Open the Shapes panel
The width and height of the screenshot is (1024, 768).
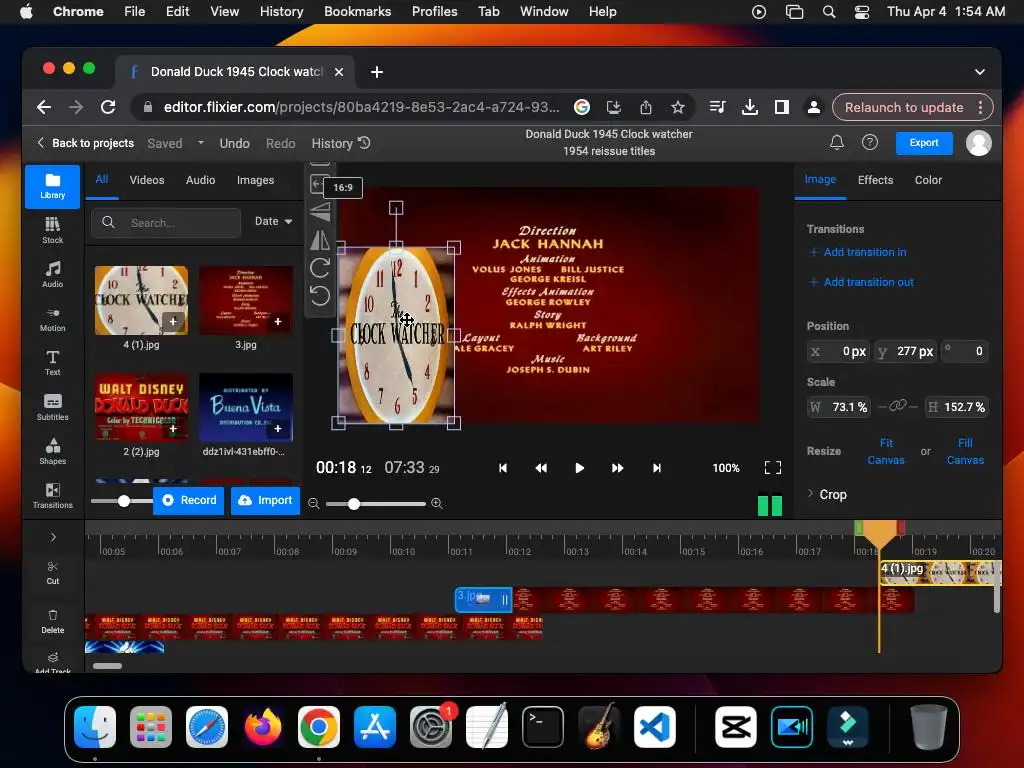pos(52,451)
